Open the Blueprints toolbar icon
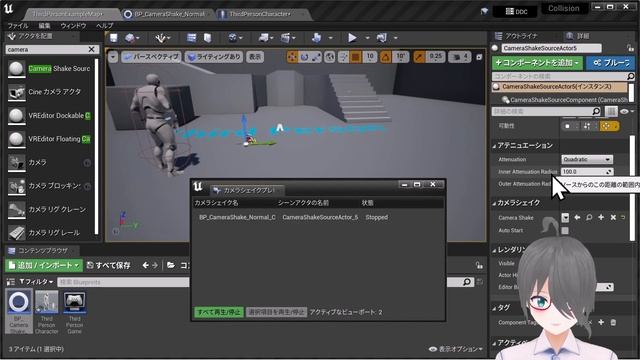 (x=264, y=38)
